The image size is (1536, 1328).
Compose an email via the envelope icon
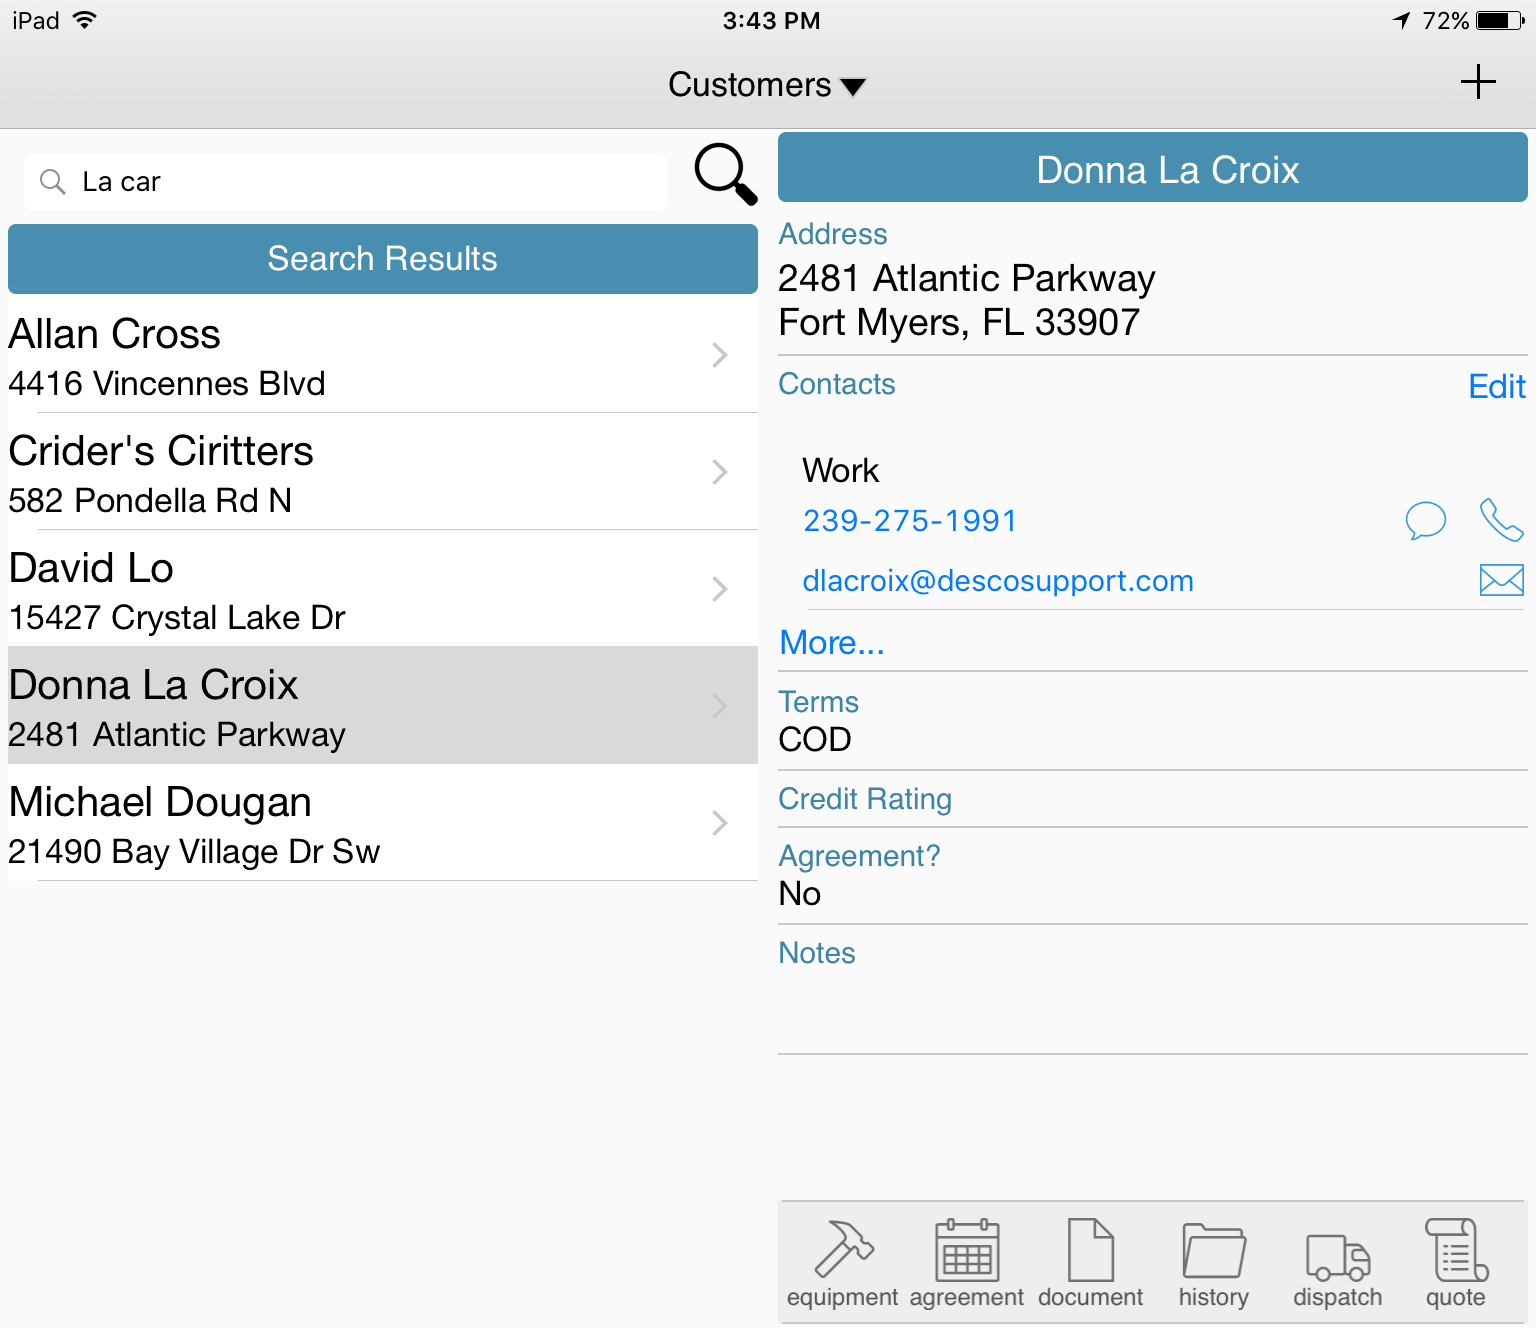pyautogui.click(x=1501, y=579)
